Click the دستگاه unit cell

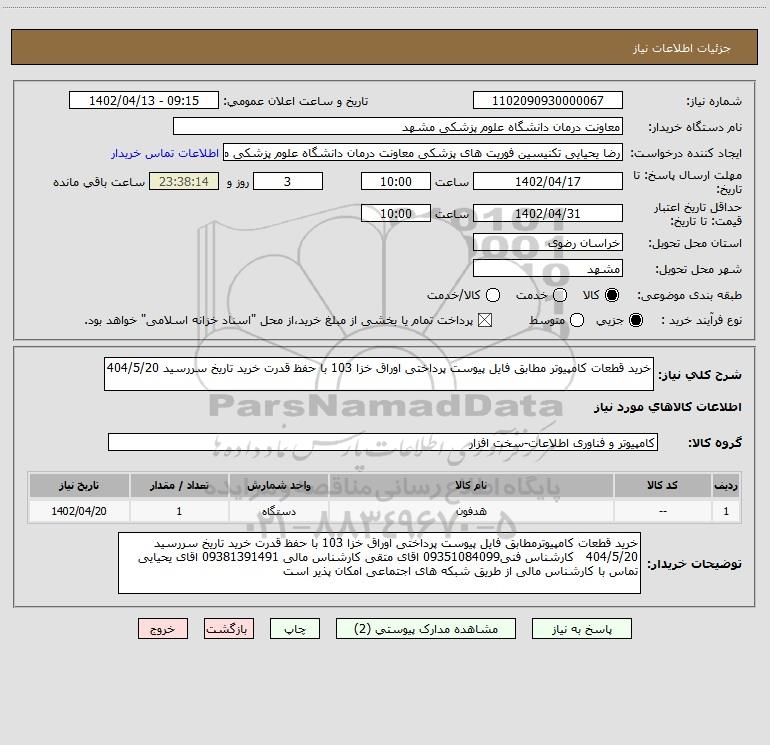278,511
